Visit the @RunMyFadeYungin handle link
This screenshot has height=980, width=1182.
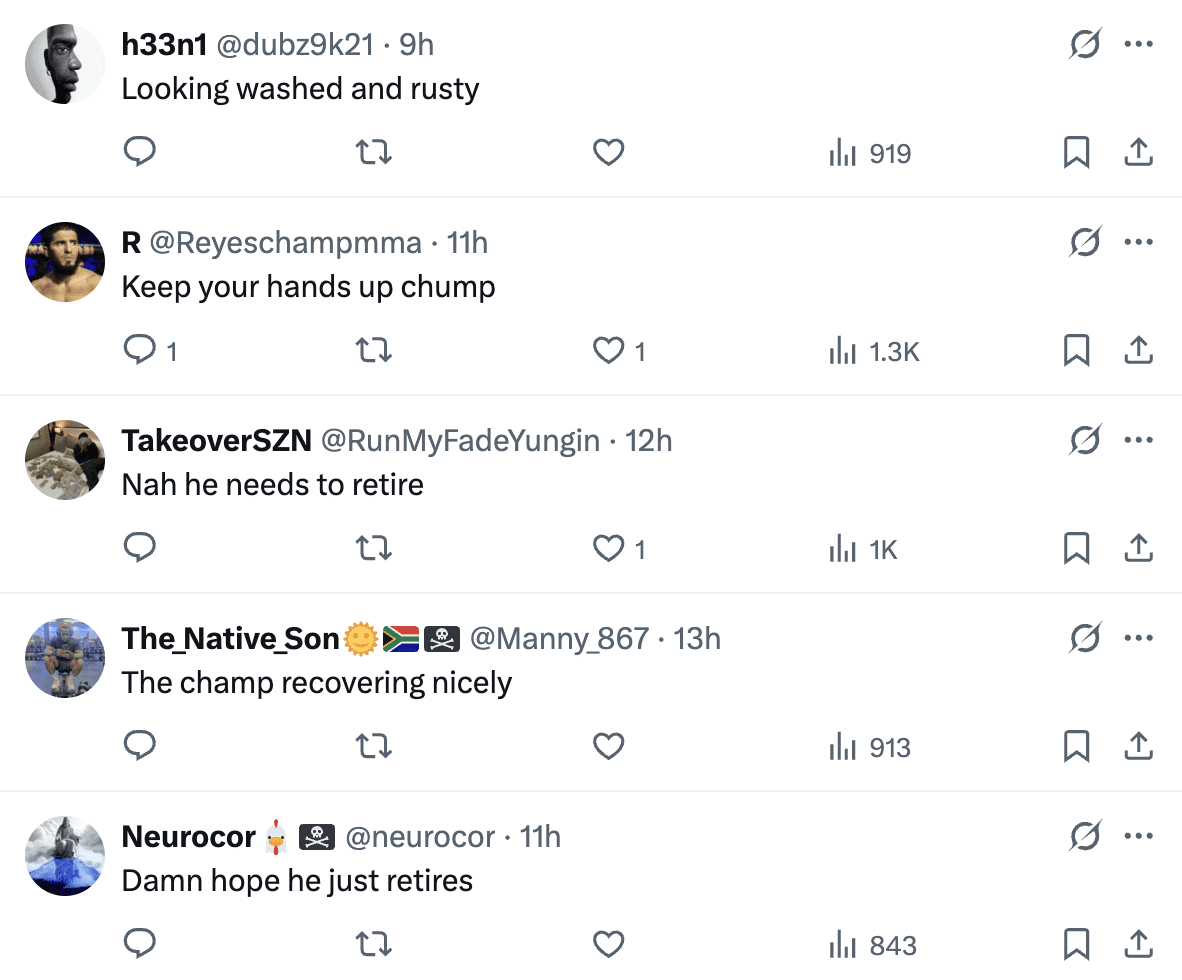[x=460, y=441]
